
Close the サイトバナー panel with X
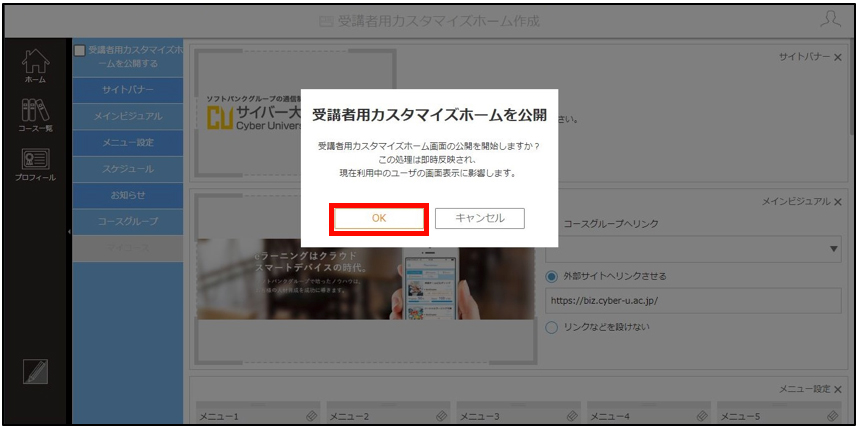(838, 57)
